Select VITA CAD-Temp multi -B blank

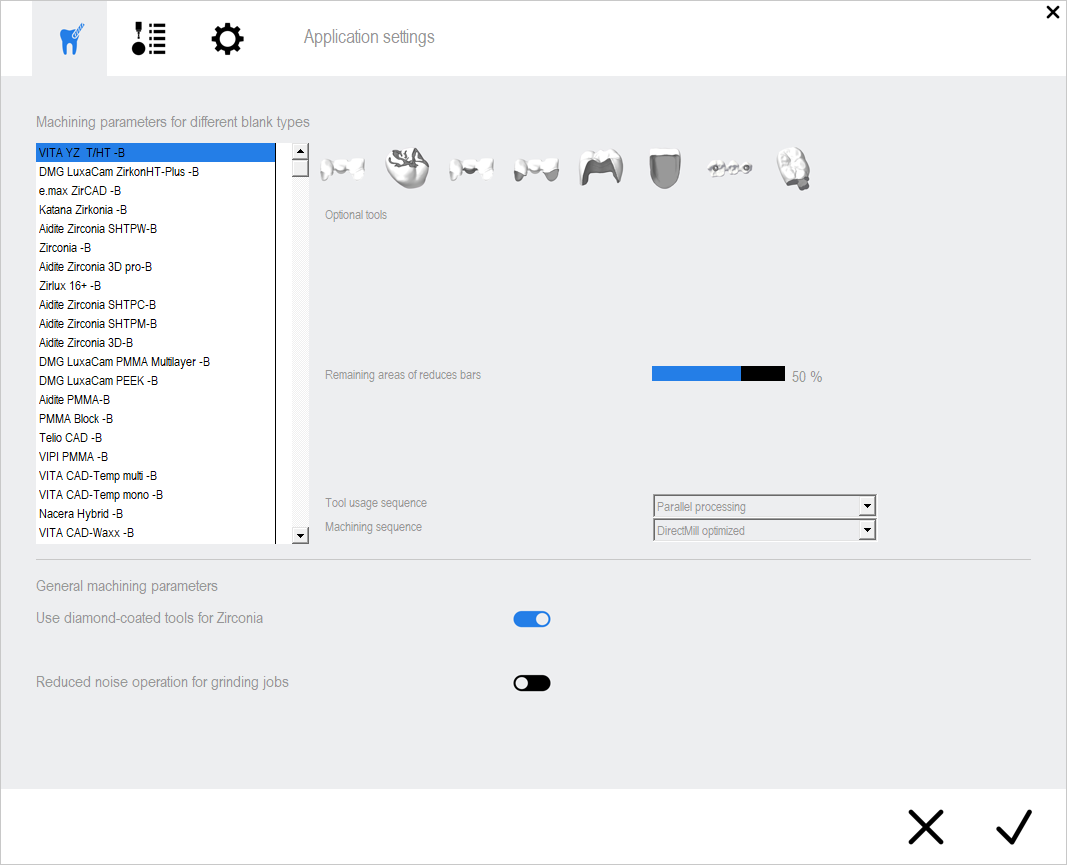pyautogui.click(x=155, y=476)
